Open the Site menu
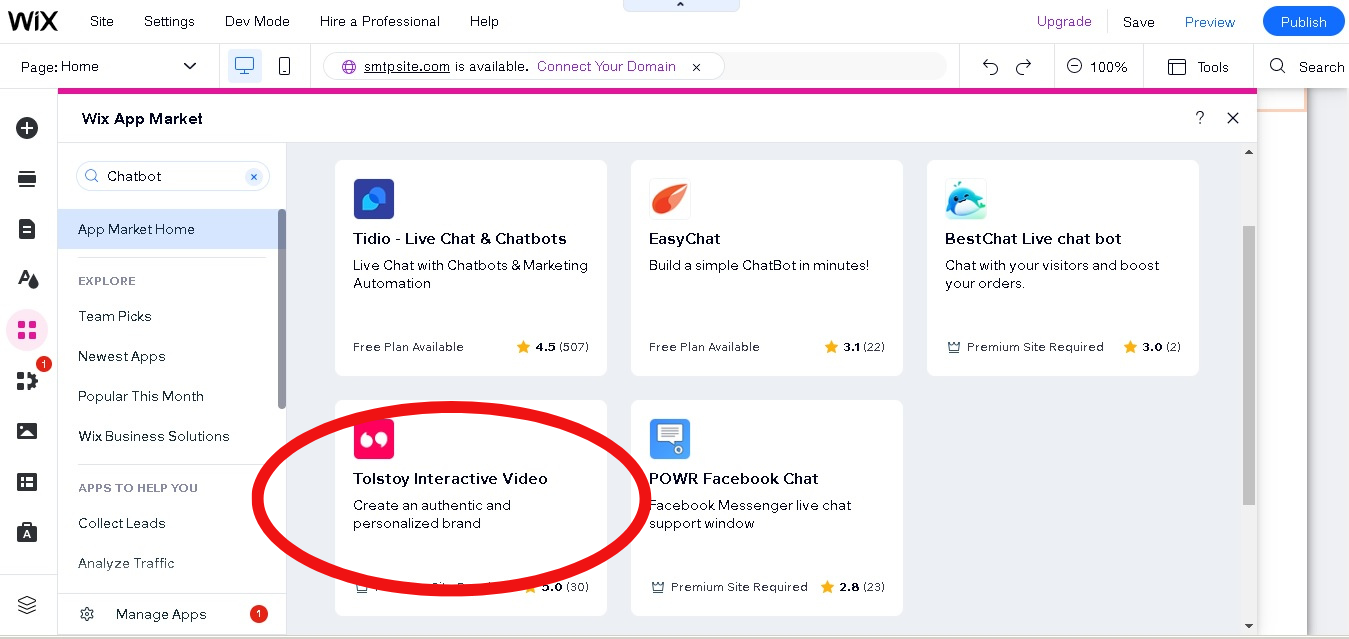 coord(102,21)
